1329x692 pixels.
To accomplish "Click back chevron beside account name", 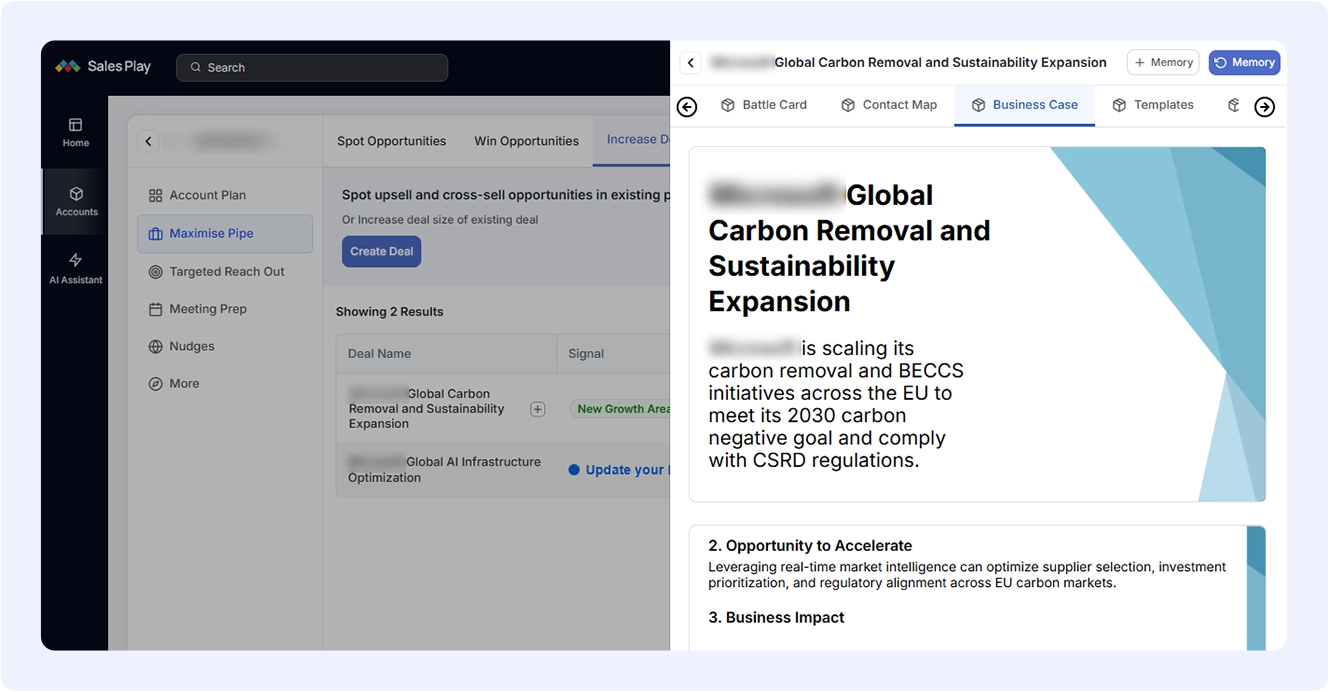I will pos(149,142).
